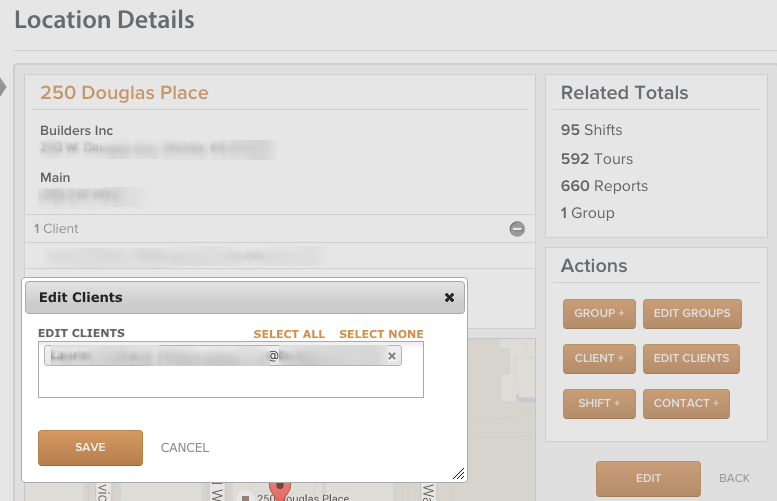Add a new client with Client +
Viewport: 777px width, 501px height.
(599, 359)
